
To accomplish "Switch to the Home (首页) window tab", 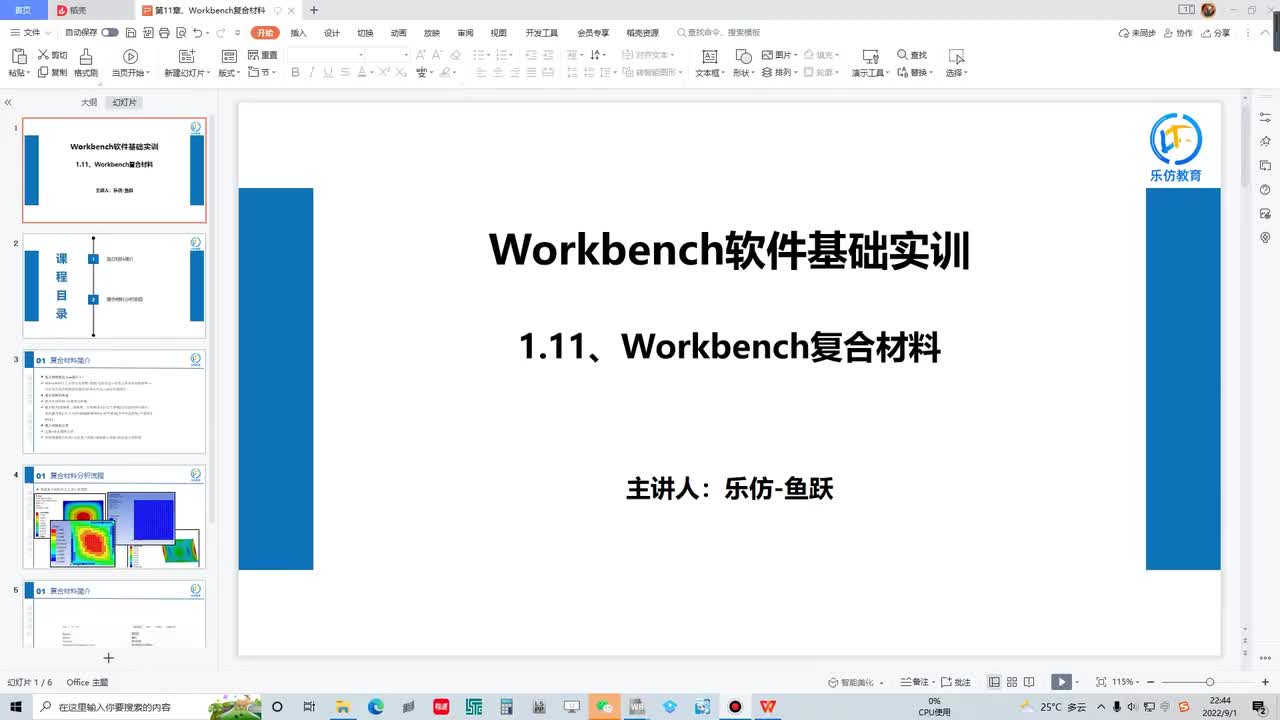I will coord(22,10).
